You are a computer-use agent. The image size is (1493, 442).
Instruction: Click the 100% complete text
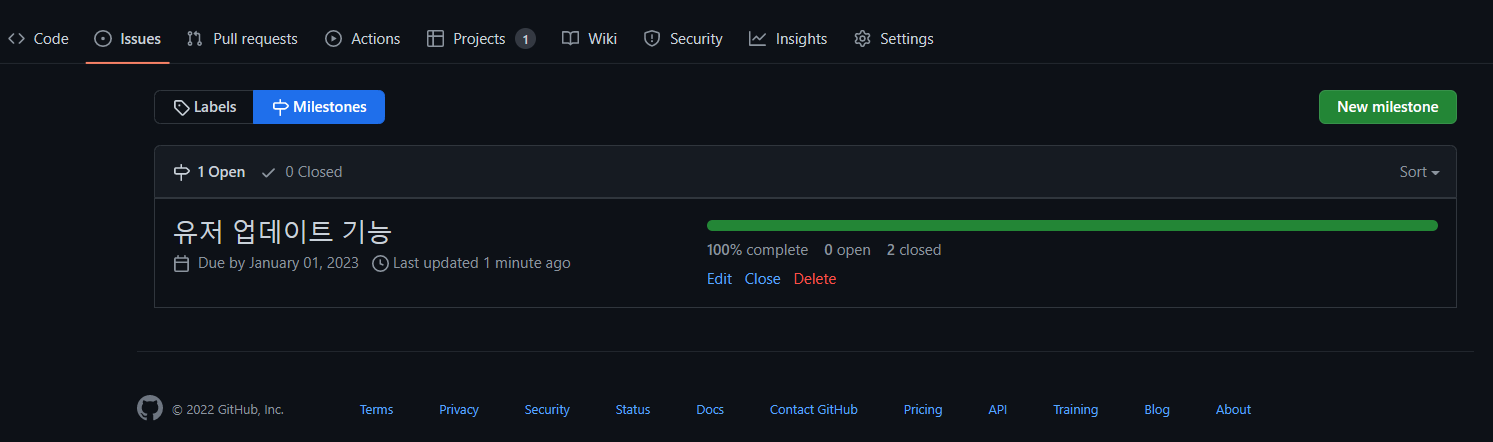click(757, 250)
